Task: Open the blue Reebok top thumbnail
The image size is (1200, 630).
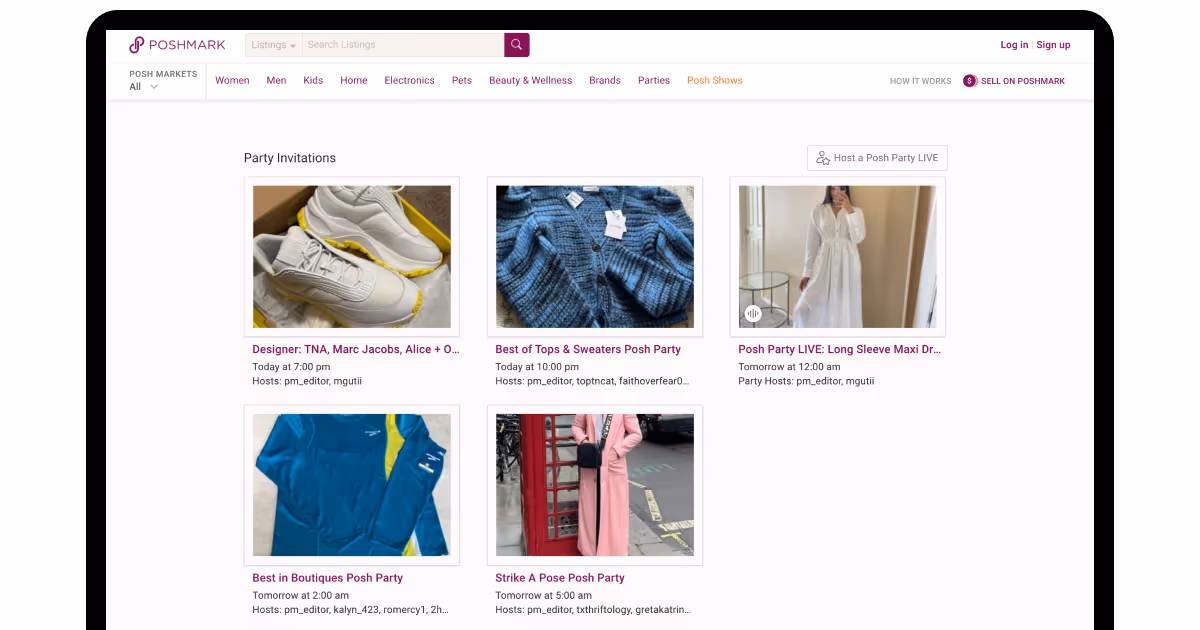Action: pyautogui.click(x=352, y=485)
